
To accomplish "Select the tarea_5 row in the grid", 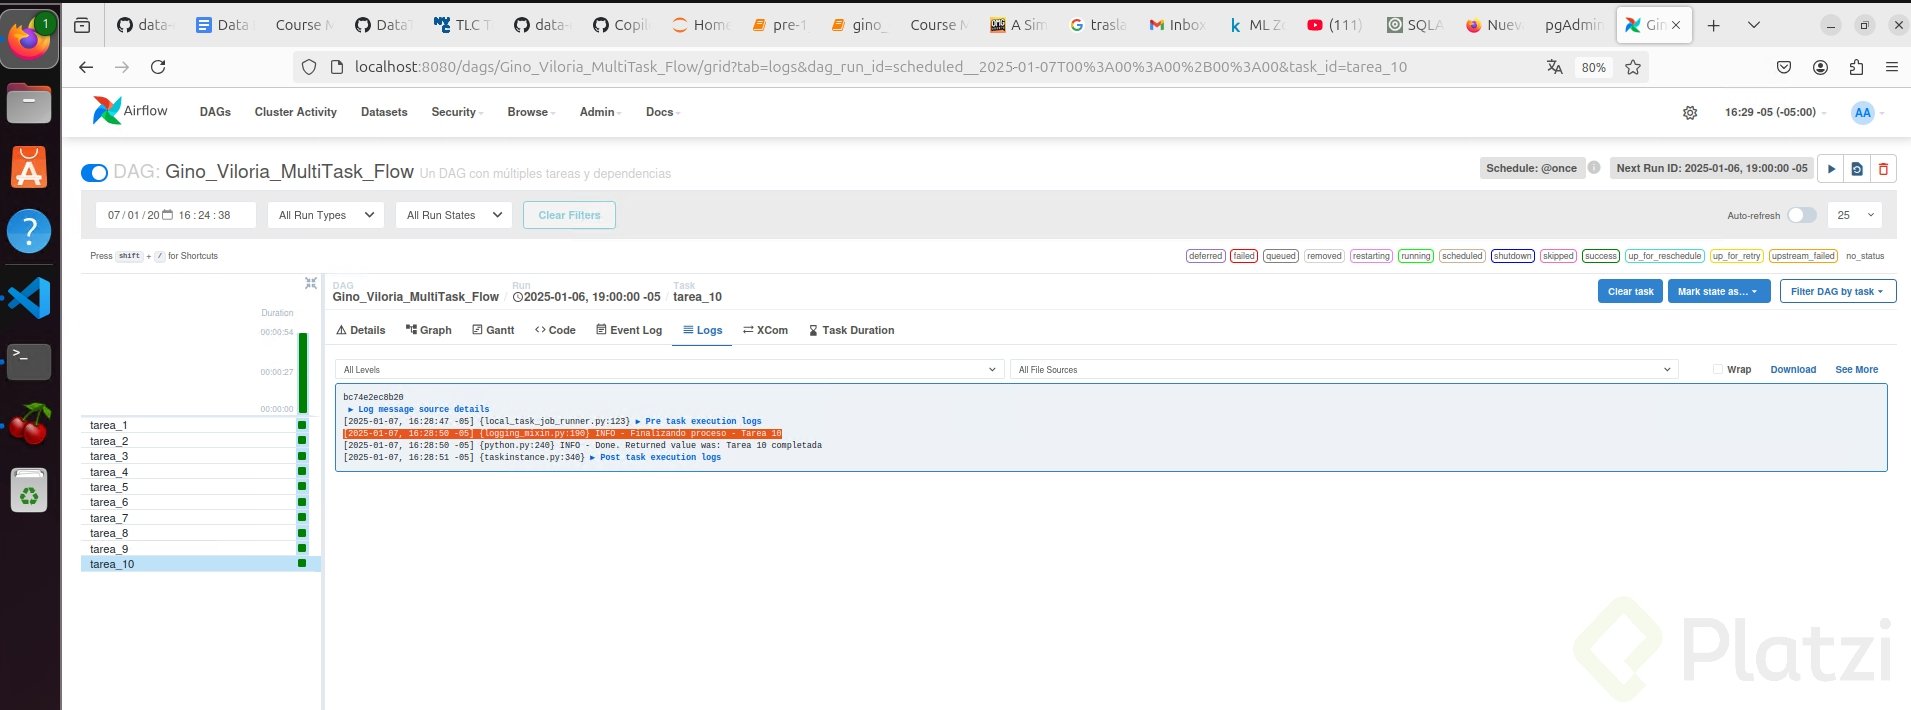I will pos(200,487).
